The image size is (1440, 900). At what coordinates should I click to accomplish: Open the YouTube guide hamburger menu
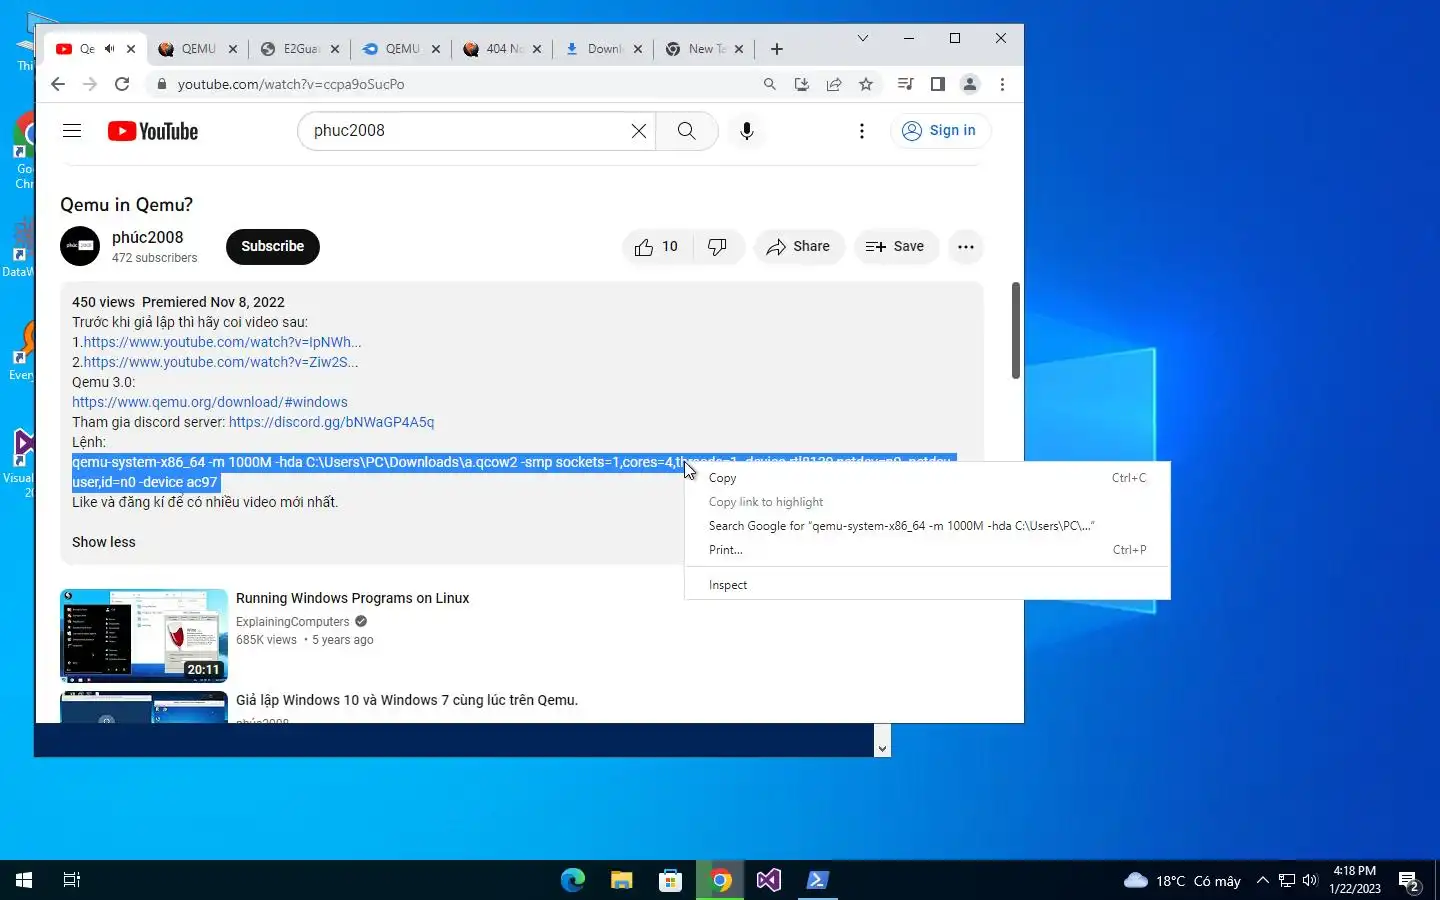coord(72,131)
